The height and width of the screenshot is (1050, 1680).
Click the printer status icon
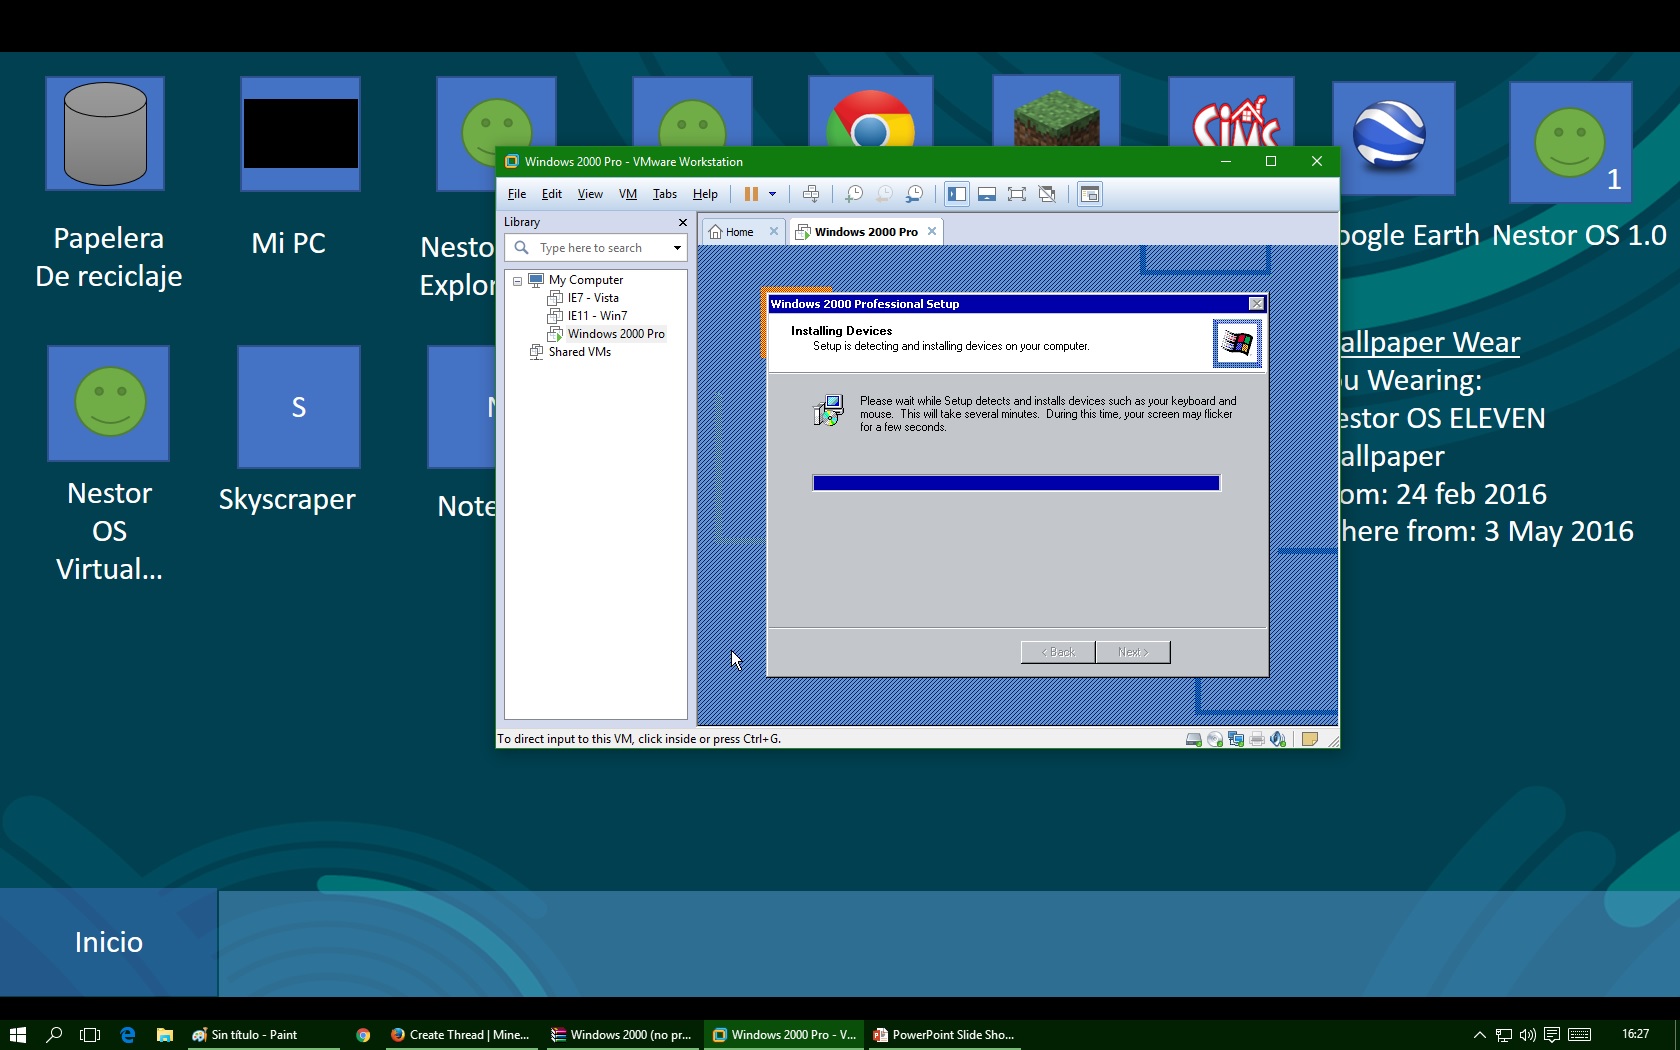1257,739
